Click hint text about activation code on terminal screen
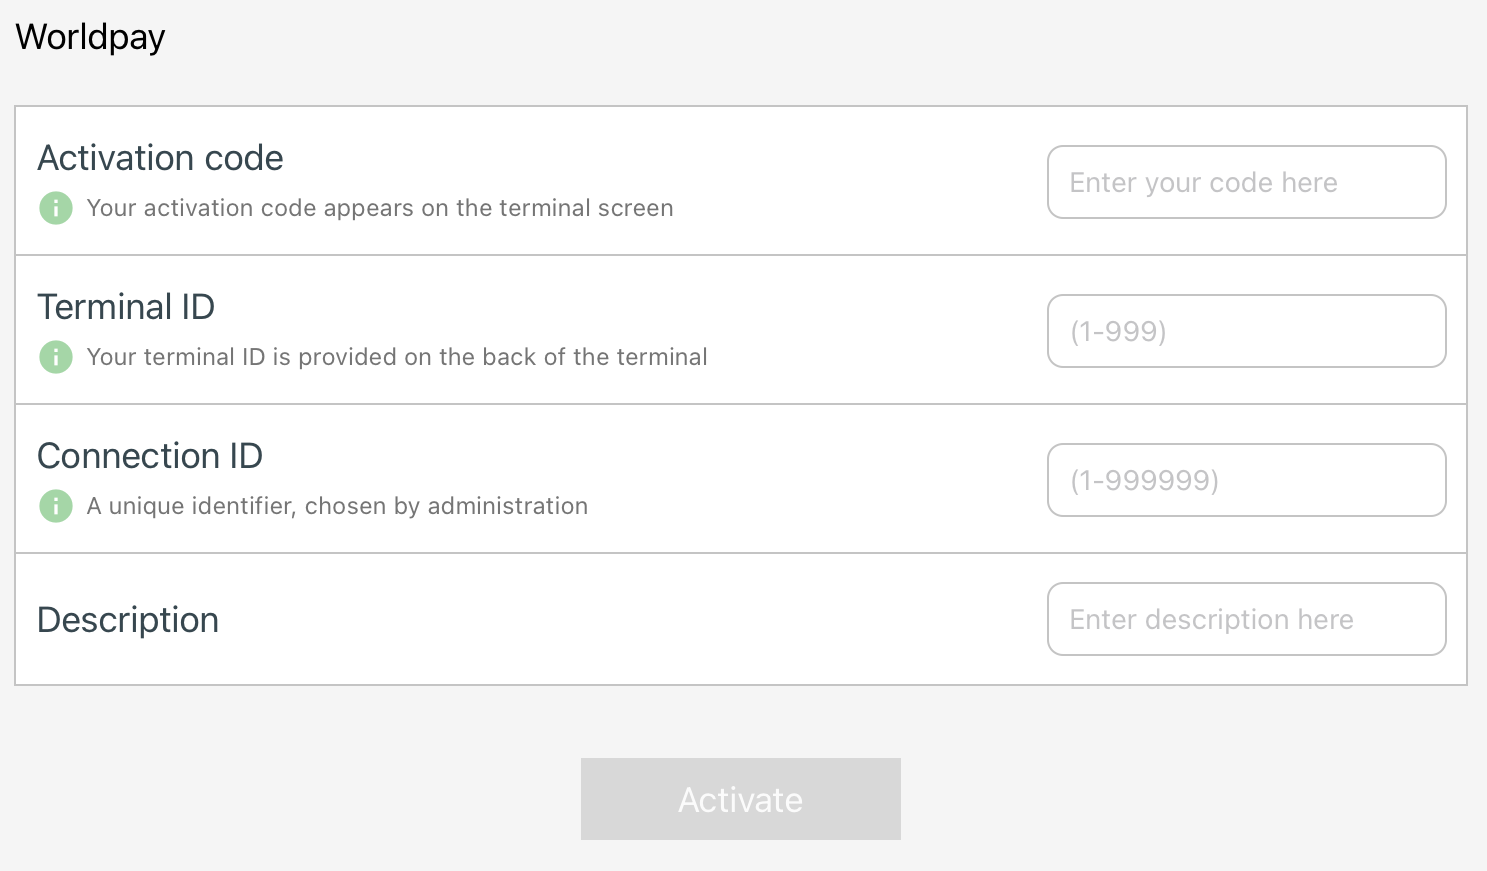Image resolution: width=1487 pixels, height=871 pixels. [380, 208]
